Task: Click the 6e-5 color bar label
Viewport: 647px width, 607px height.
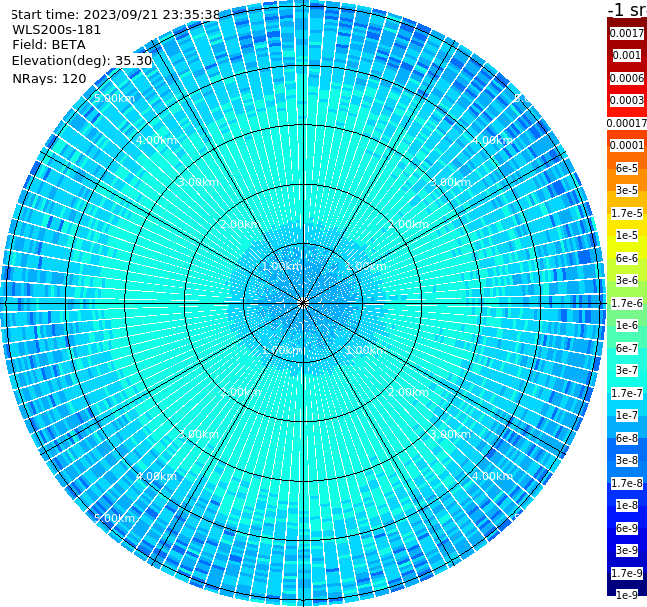Action: click(x=627, y=168)
